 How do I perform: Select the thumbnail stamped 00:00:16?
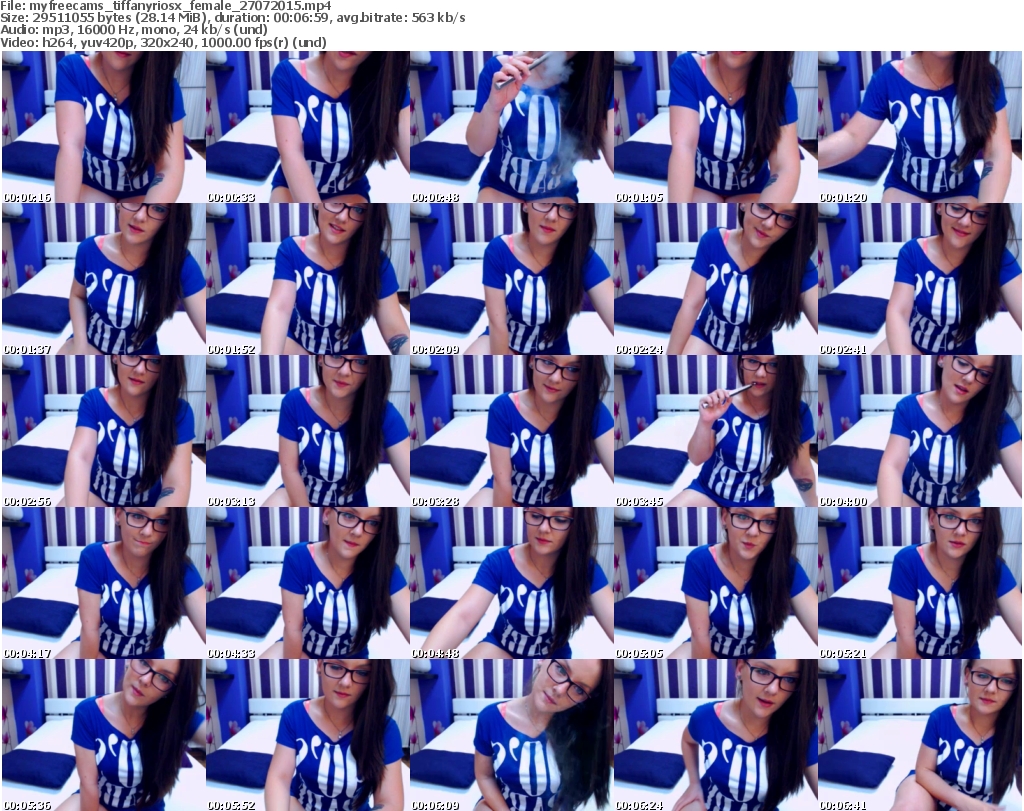(104, 127)
